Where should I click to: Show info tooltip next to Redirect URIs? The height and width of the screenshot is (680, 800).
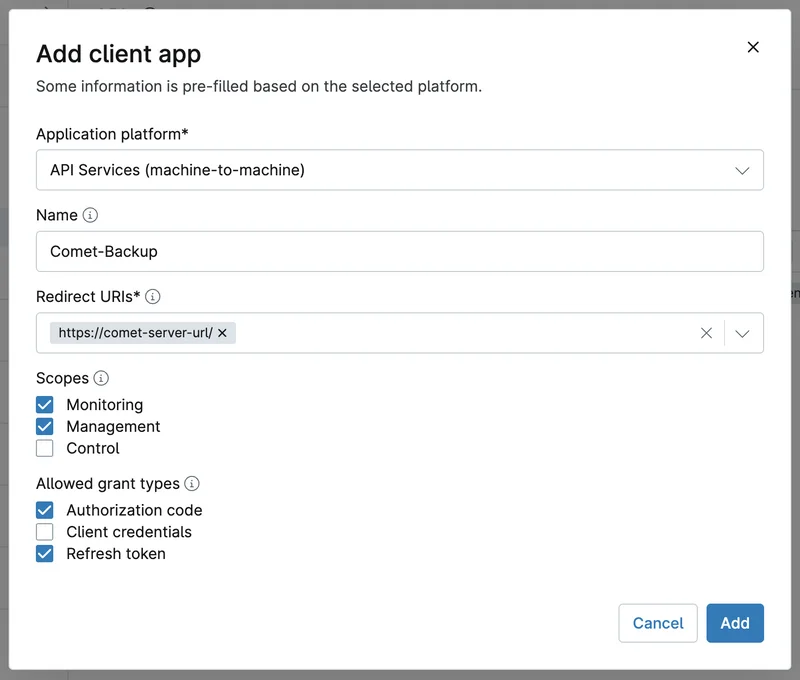tap(153, 296)
